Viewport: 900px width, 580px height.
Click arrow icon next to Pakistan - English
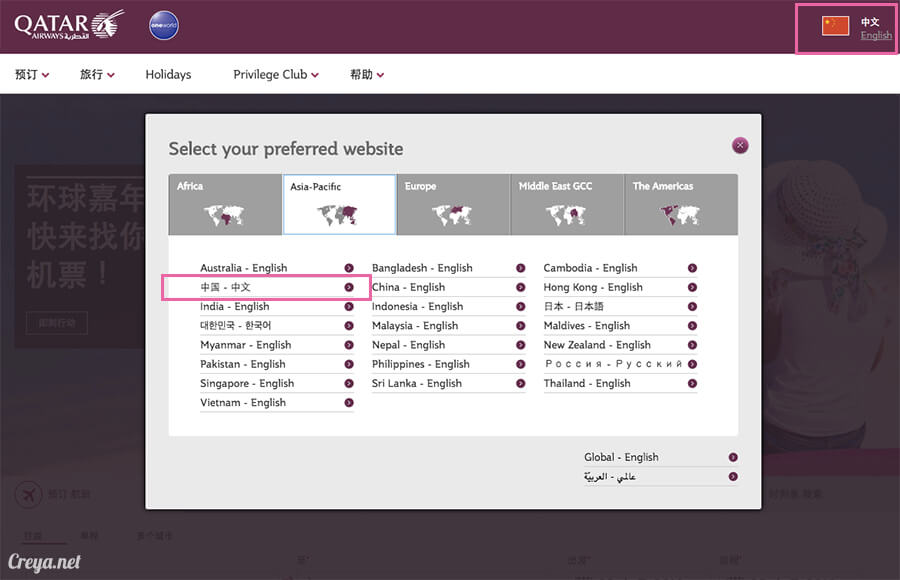pyautogui.click(x=349, y=364)
